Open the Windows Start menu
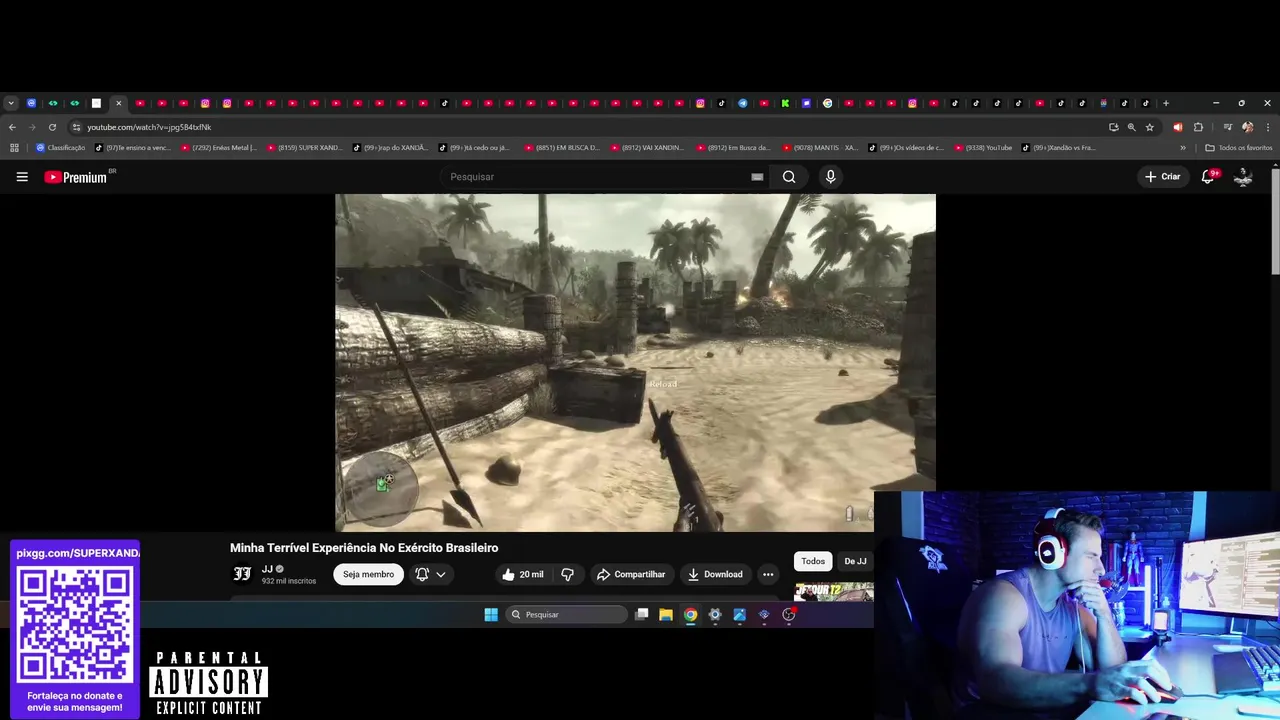Image resolution: width=1280 pixels, height=720 pixels. tap(491, 615)
